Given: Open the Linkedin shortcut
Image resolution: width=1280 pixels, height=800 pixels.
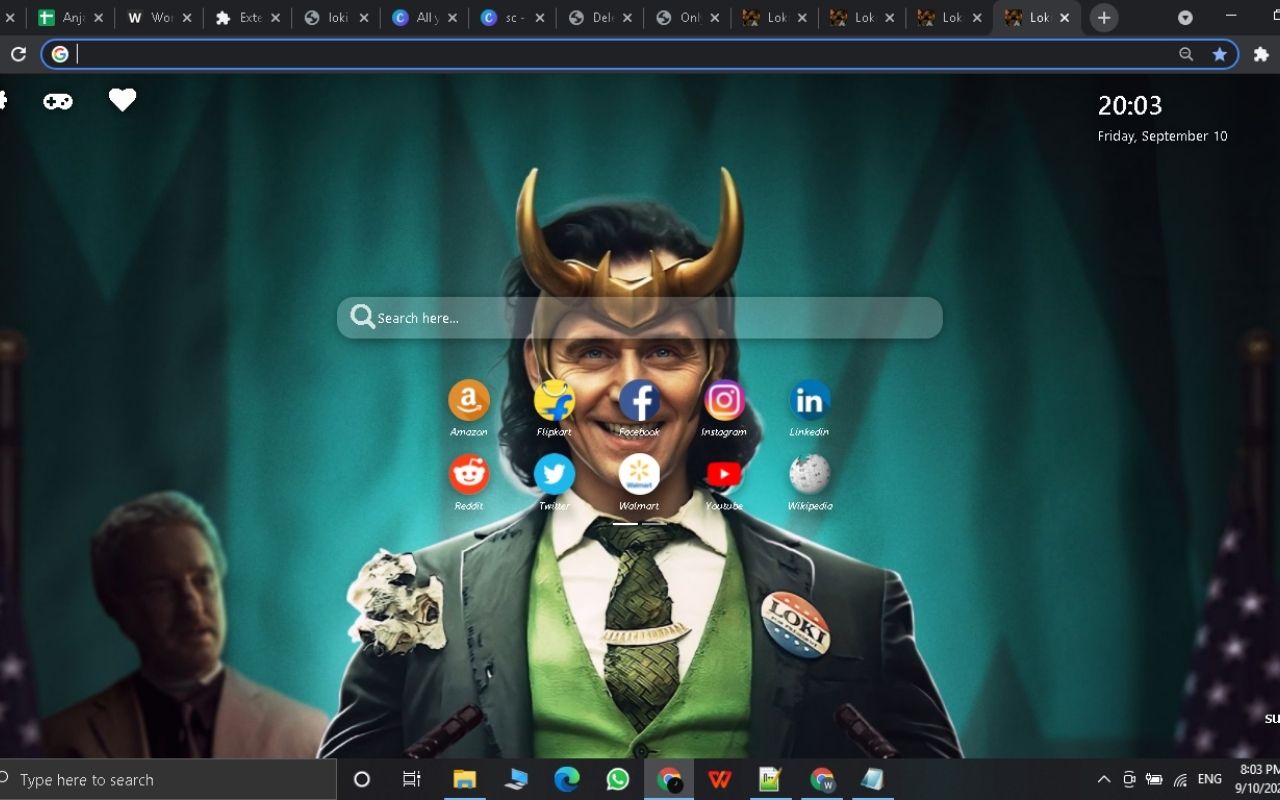Looking at the screenshot, I should pos(809,400).
